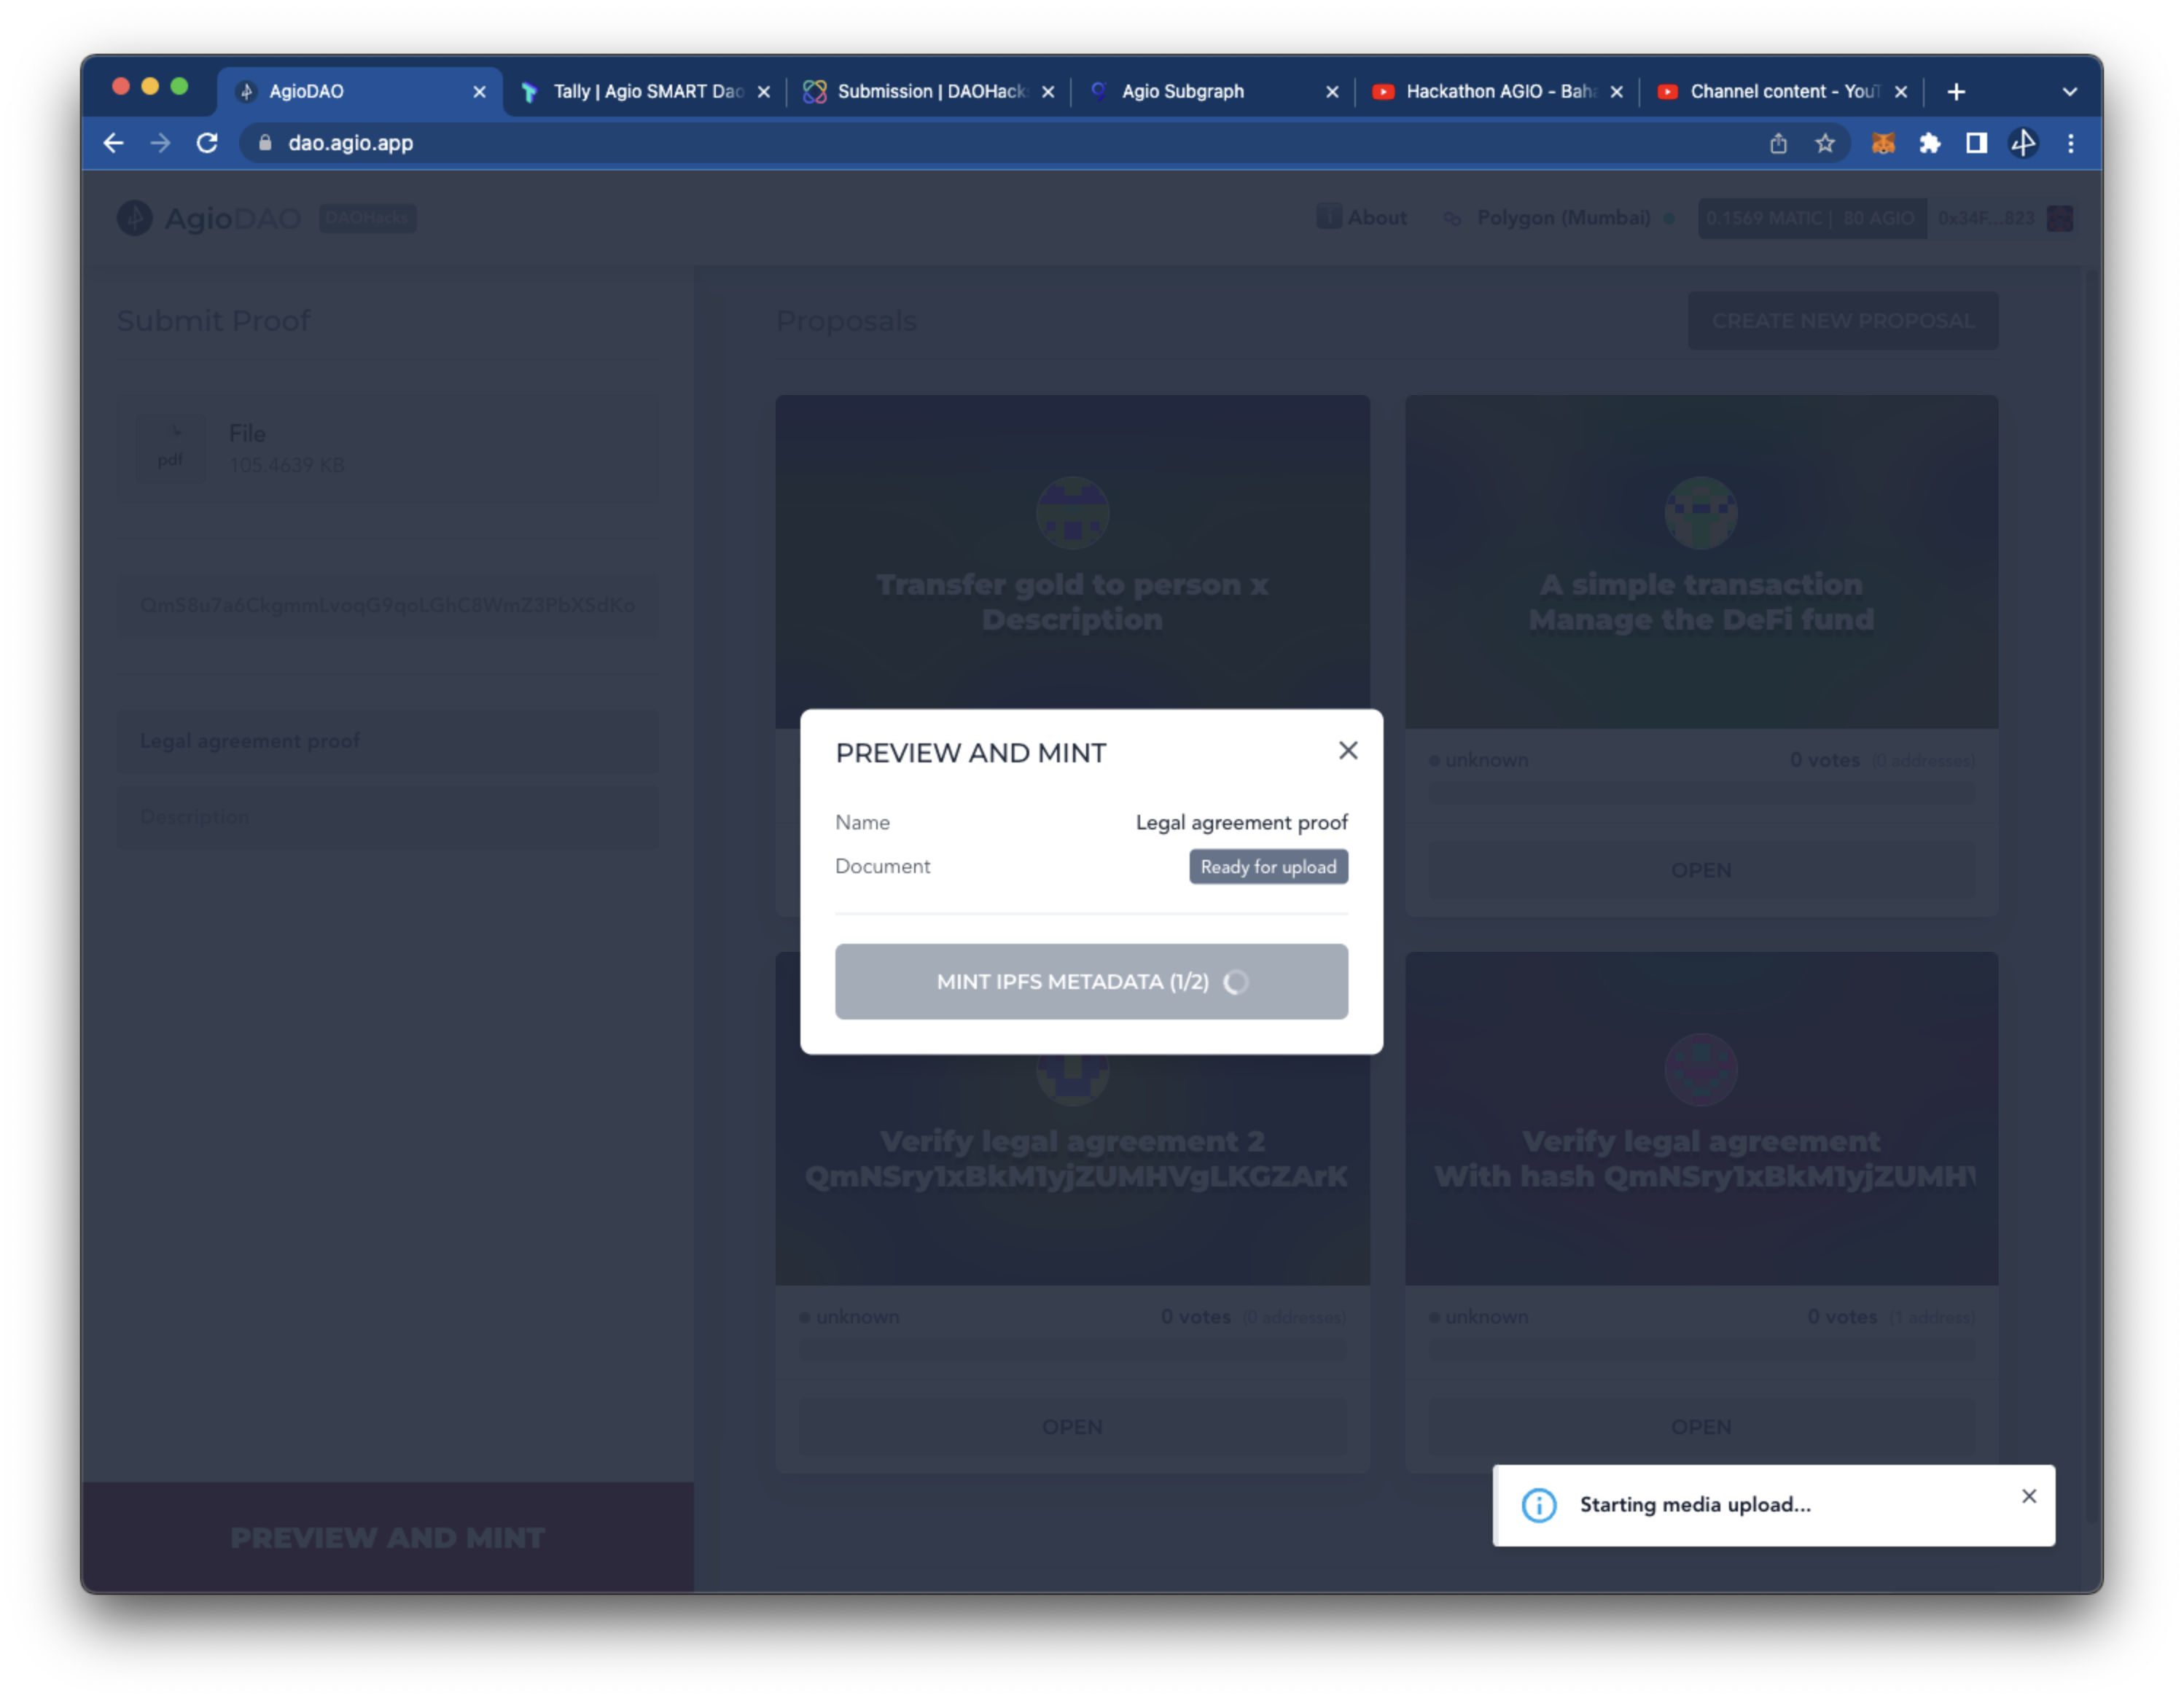The width and height of the screenshot is (2184, 1701).
Task: Click the vote progress bar of A simple transaction
Action: 1701,794
